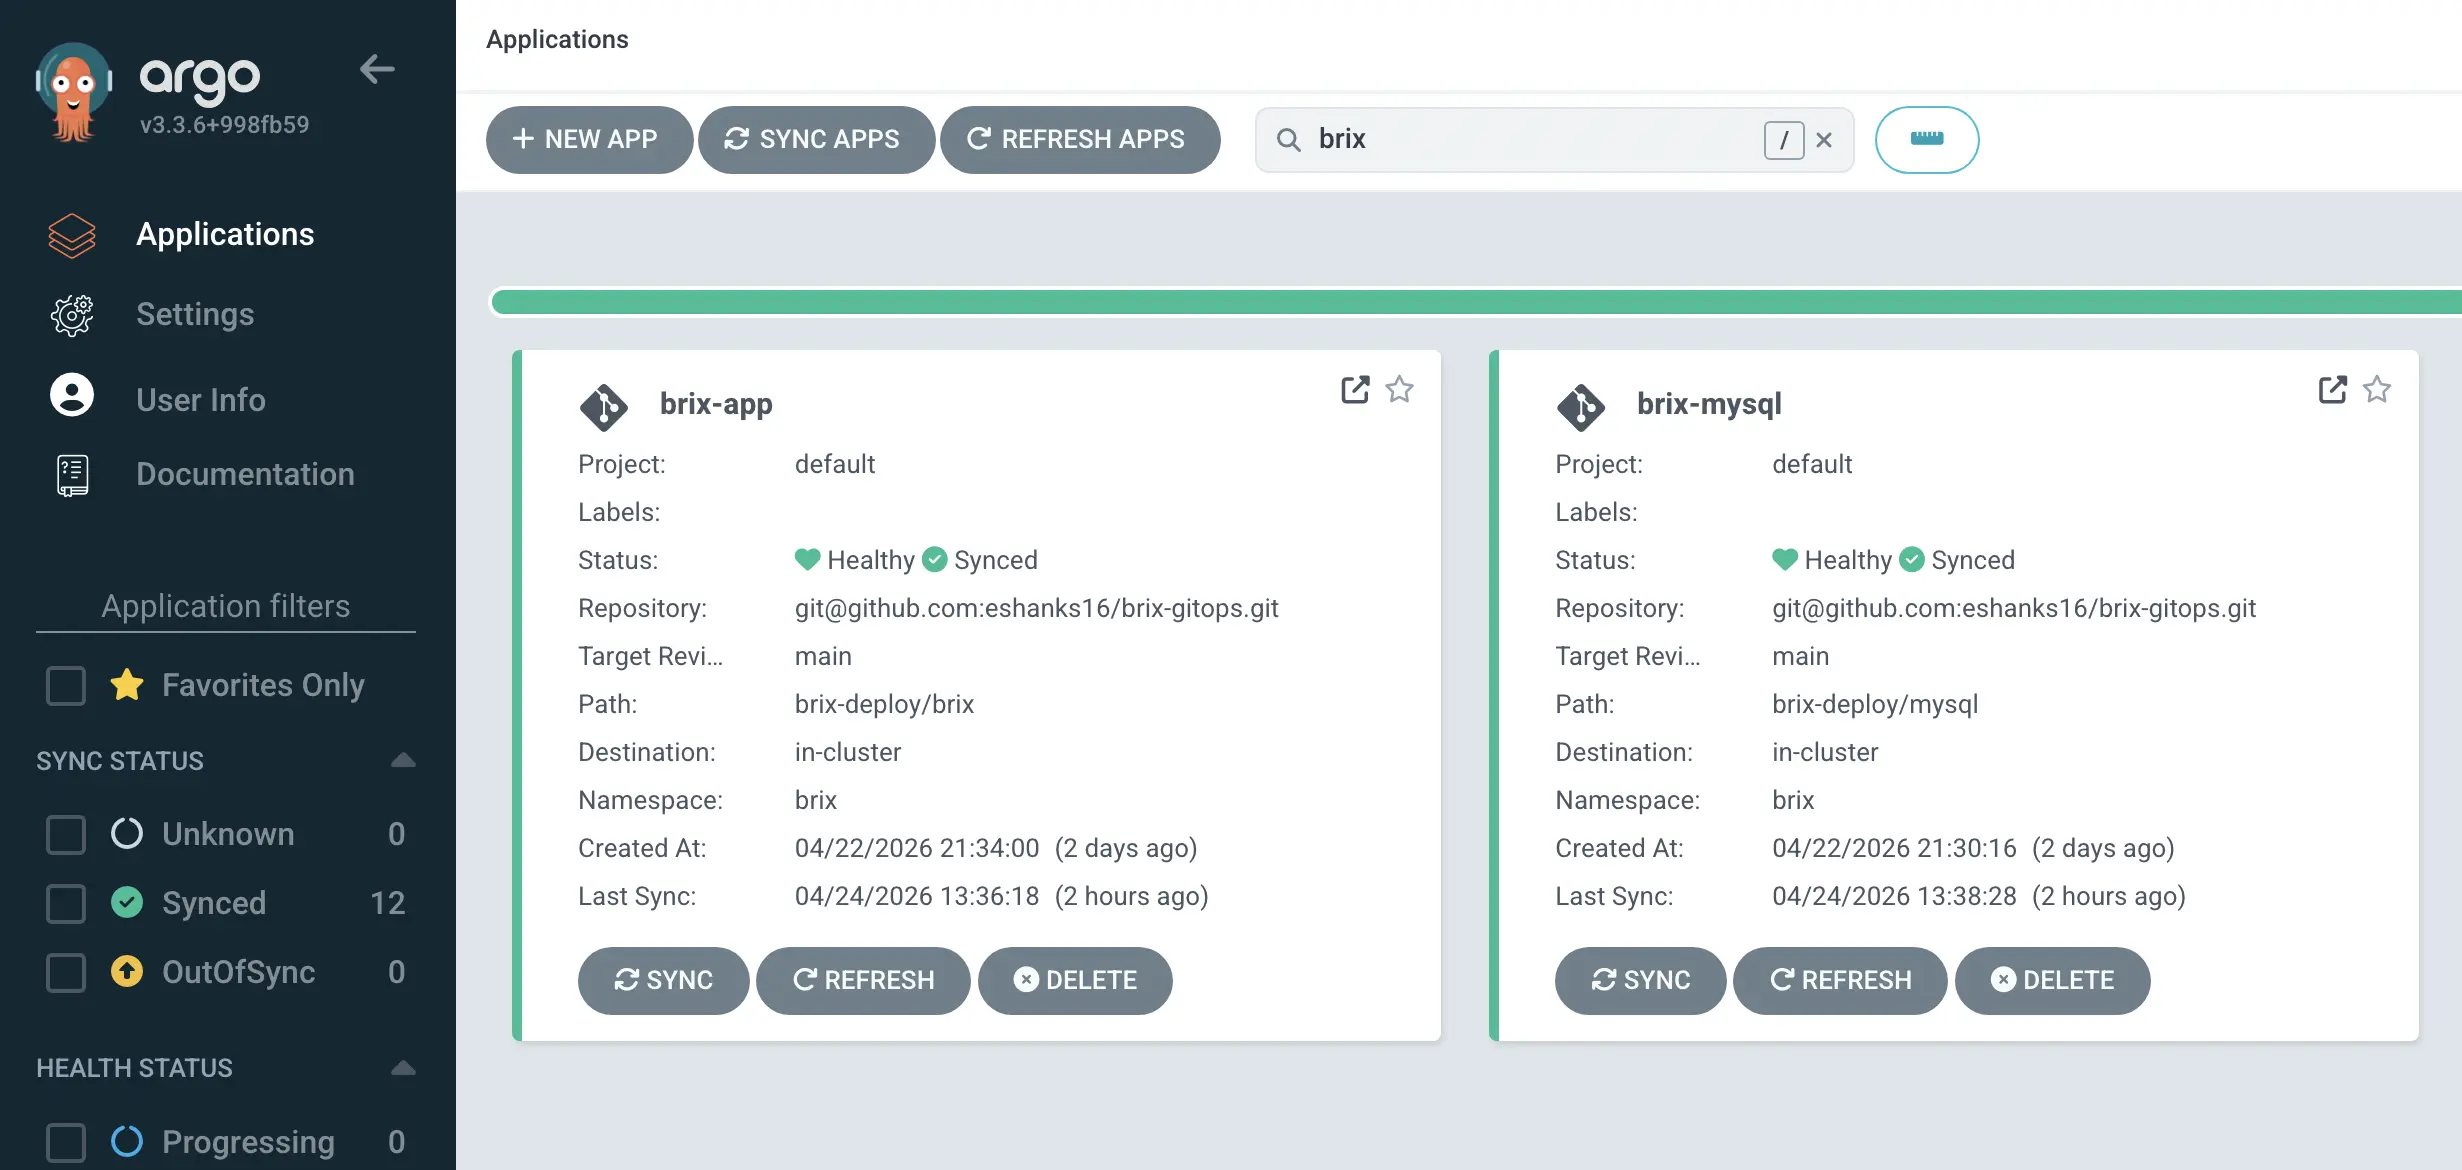Clear the search box with the X
Image resolution: width=2462 pixels, height=1170 pixels.
(1824, 140)
